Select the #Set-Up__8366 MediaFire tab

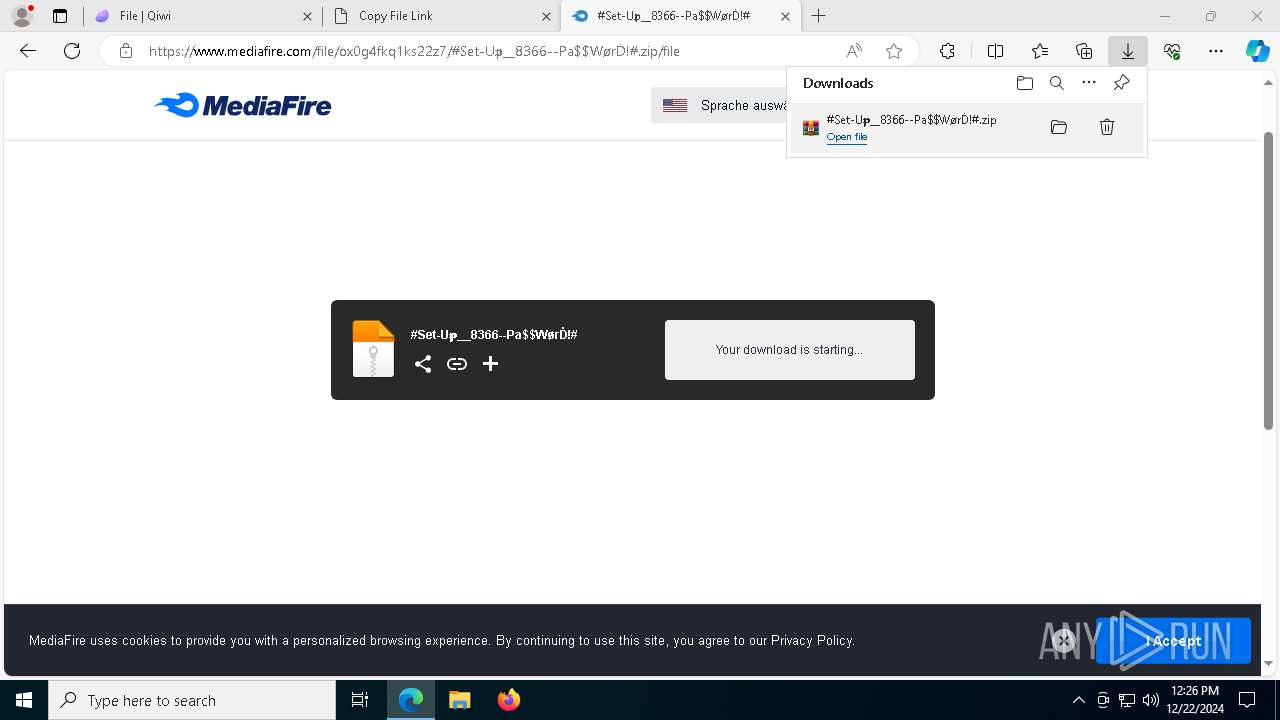pos(680,16)
